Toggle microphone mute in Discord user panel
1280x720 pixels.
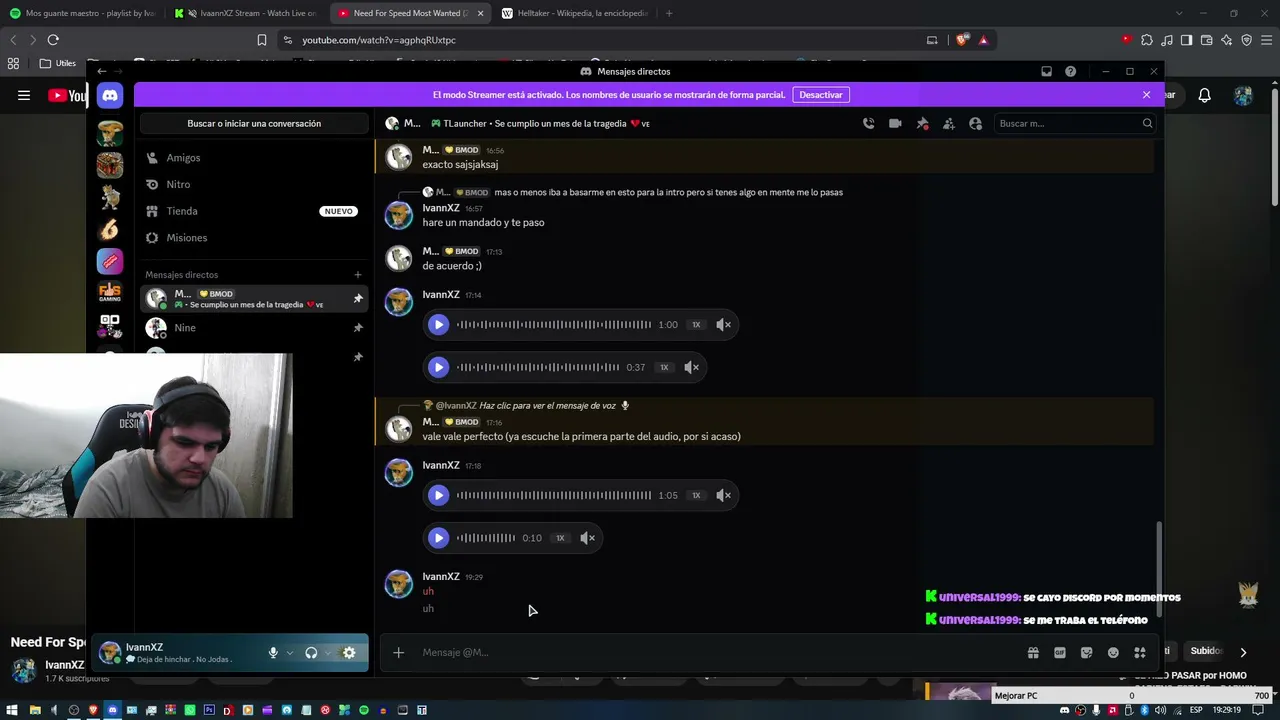pyautogui.click(x=273, y=653)
